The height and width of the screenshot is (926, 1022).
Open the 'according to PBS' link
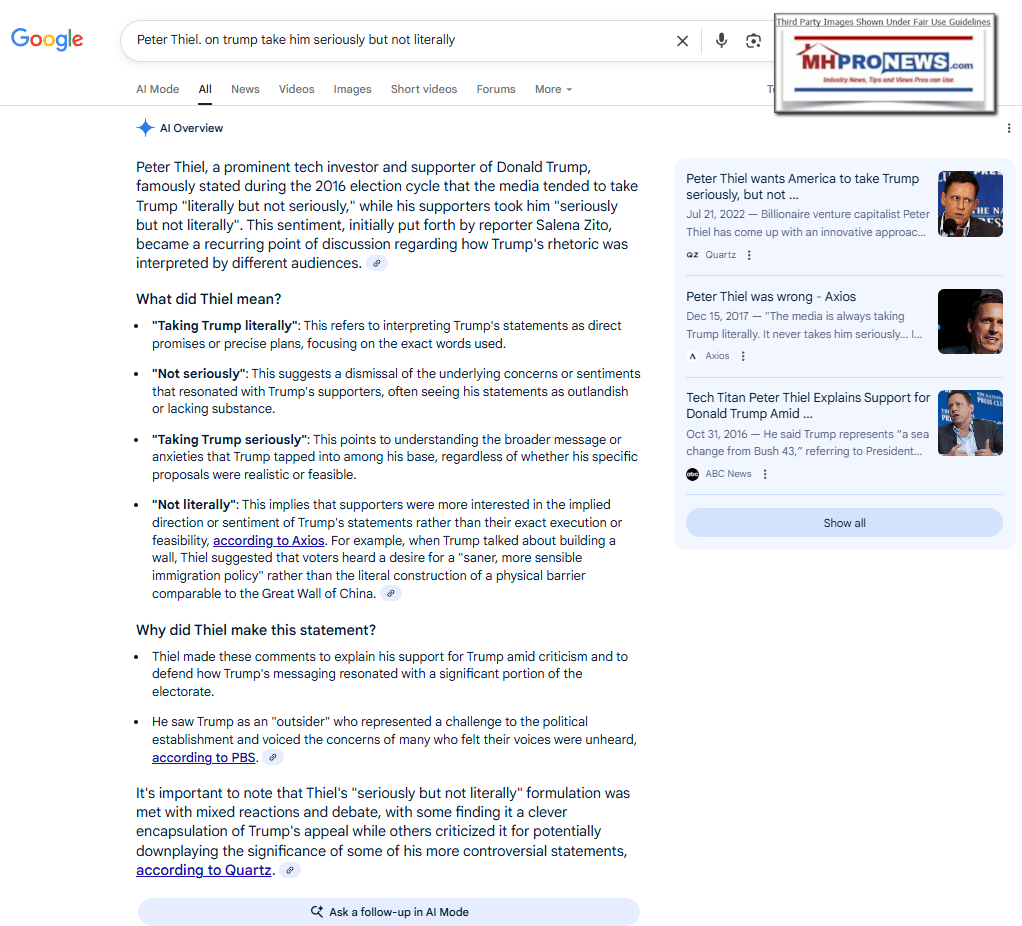point(203,757)
